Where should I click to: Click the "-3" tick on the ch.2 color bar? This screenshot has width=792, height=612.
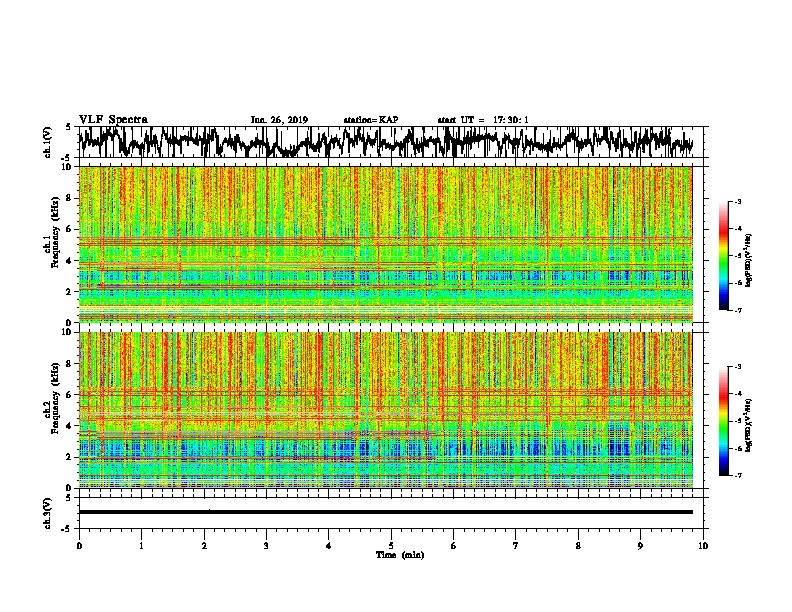[737, 367]
